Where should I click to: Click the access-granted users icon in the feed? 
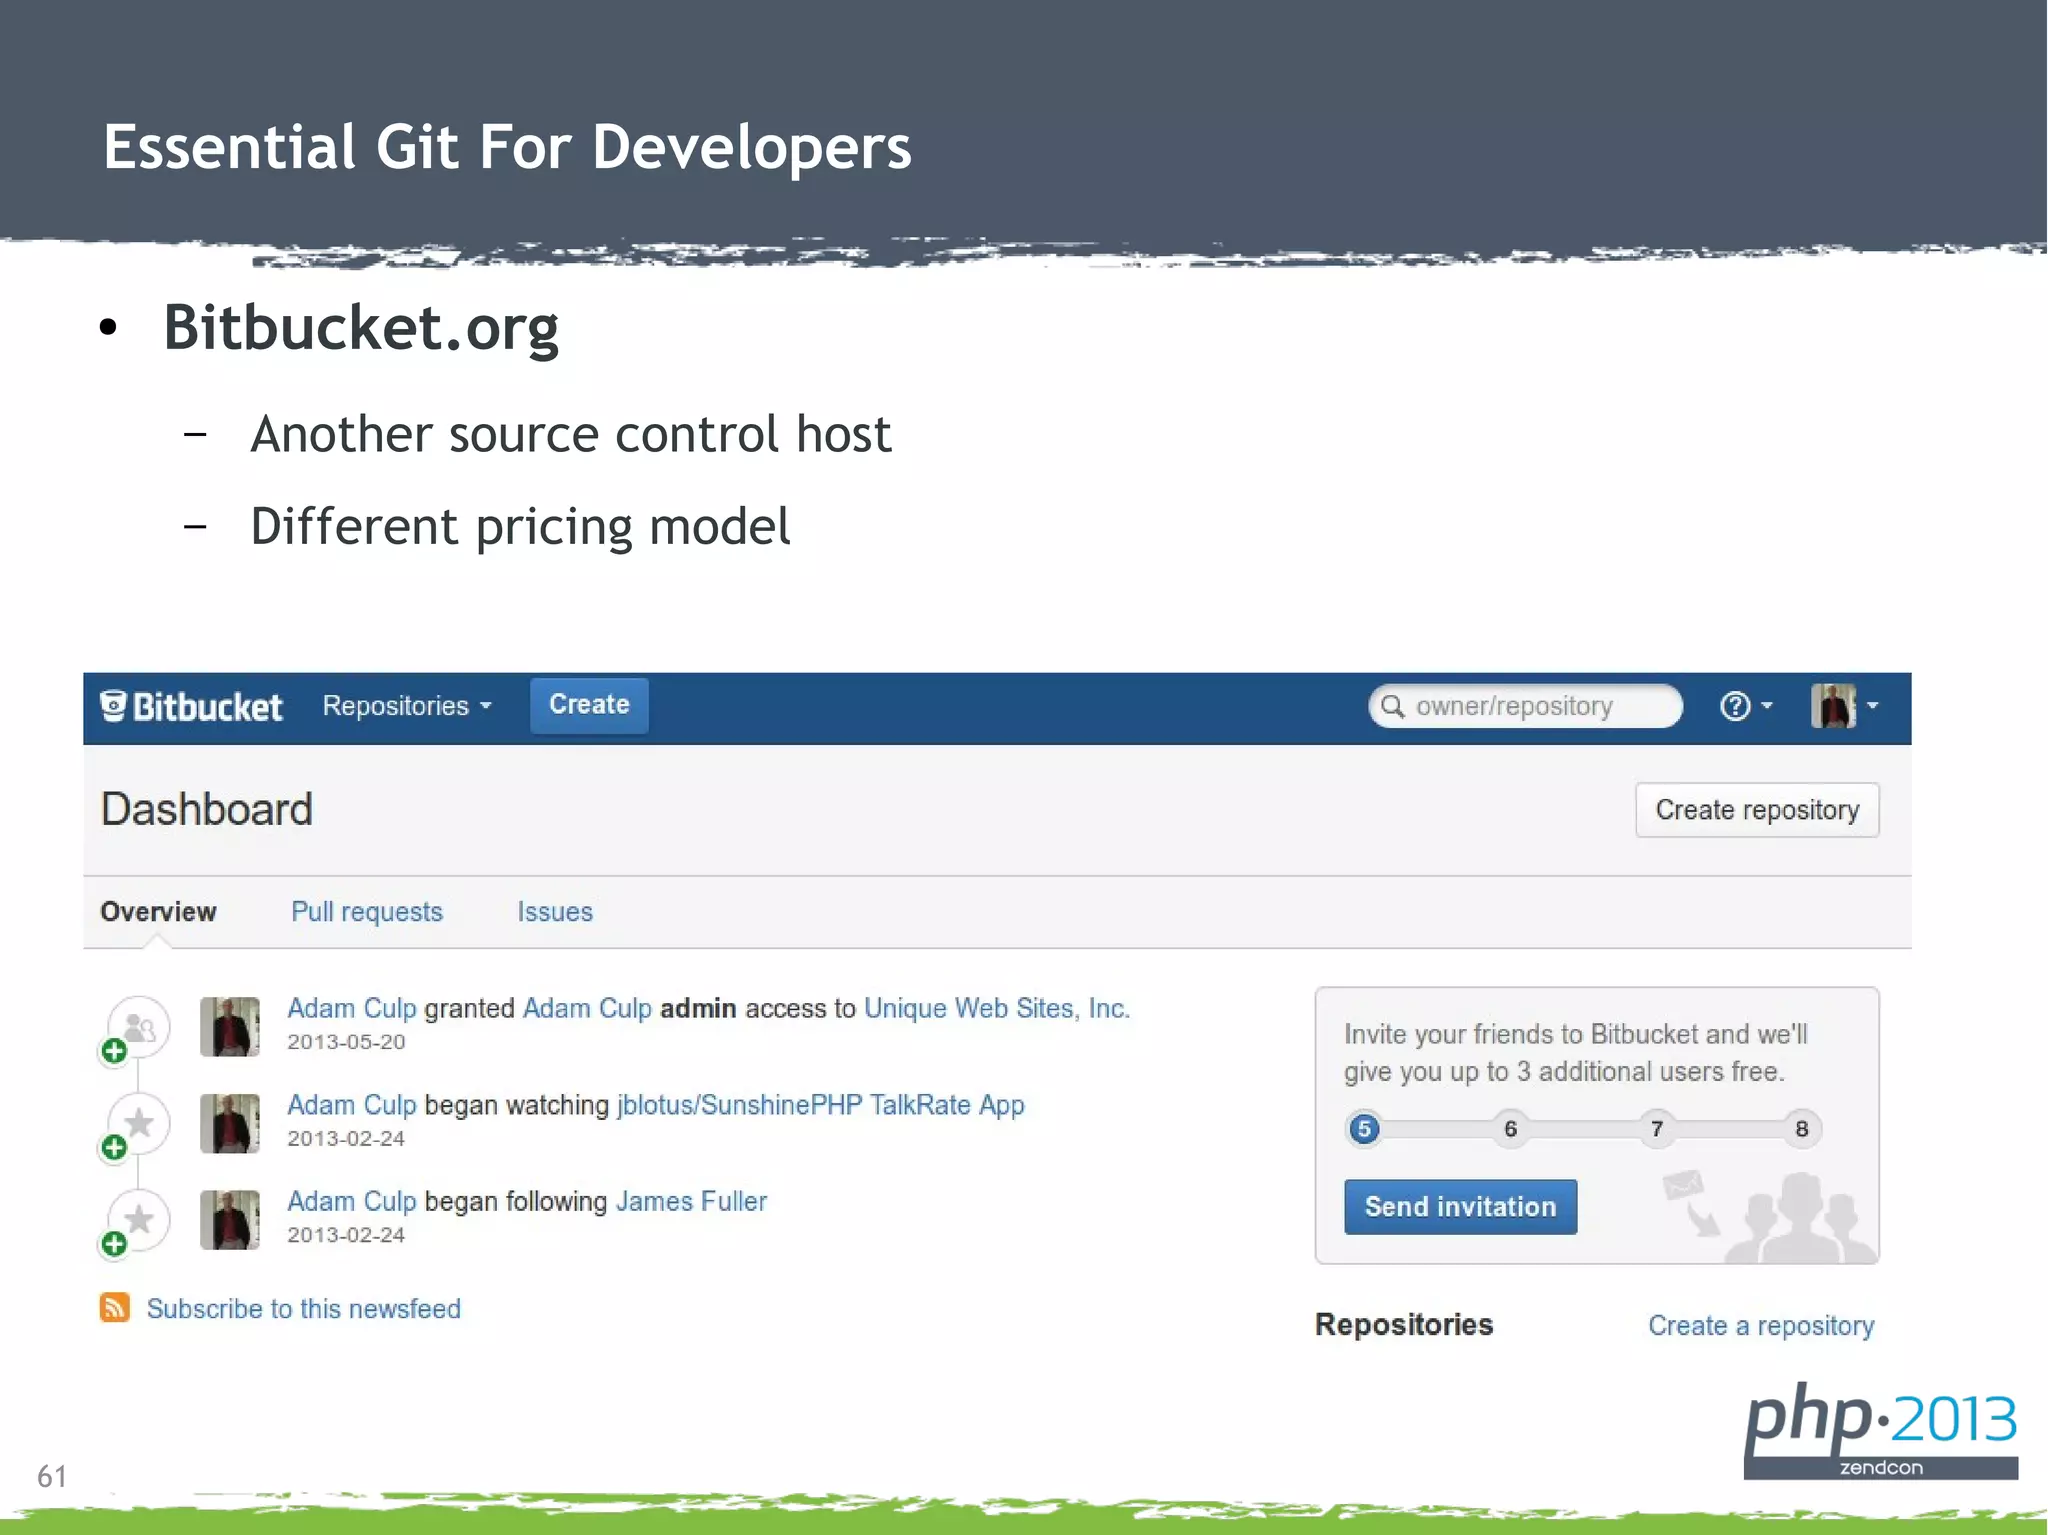click(x=139, y=1027)
